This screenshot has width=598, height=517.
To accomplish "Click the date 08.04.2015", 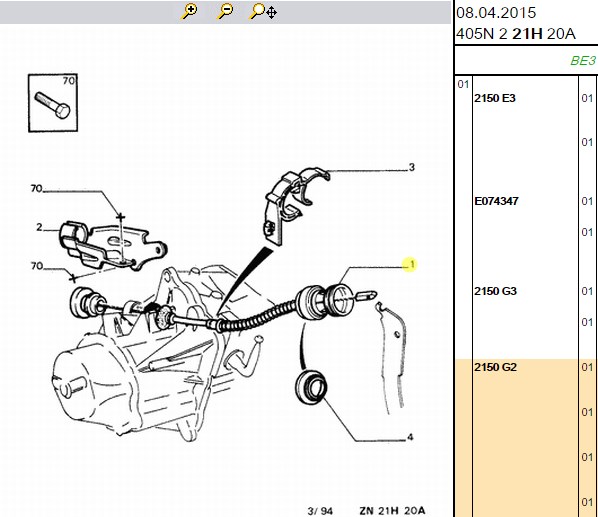I will click(x=496, y=13).
